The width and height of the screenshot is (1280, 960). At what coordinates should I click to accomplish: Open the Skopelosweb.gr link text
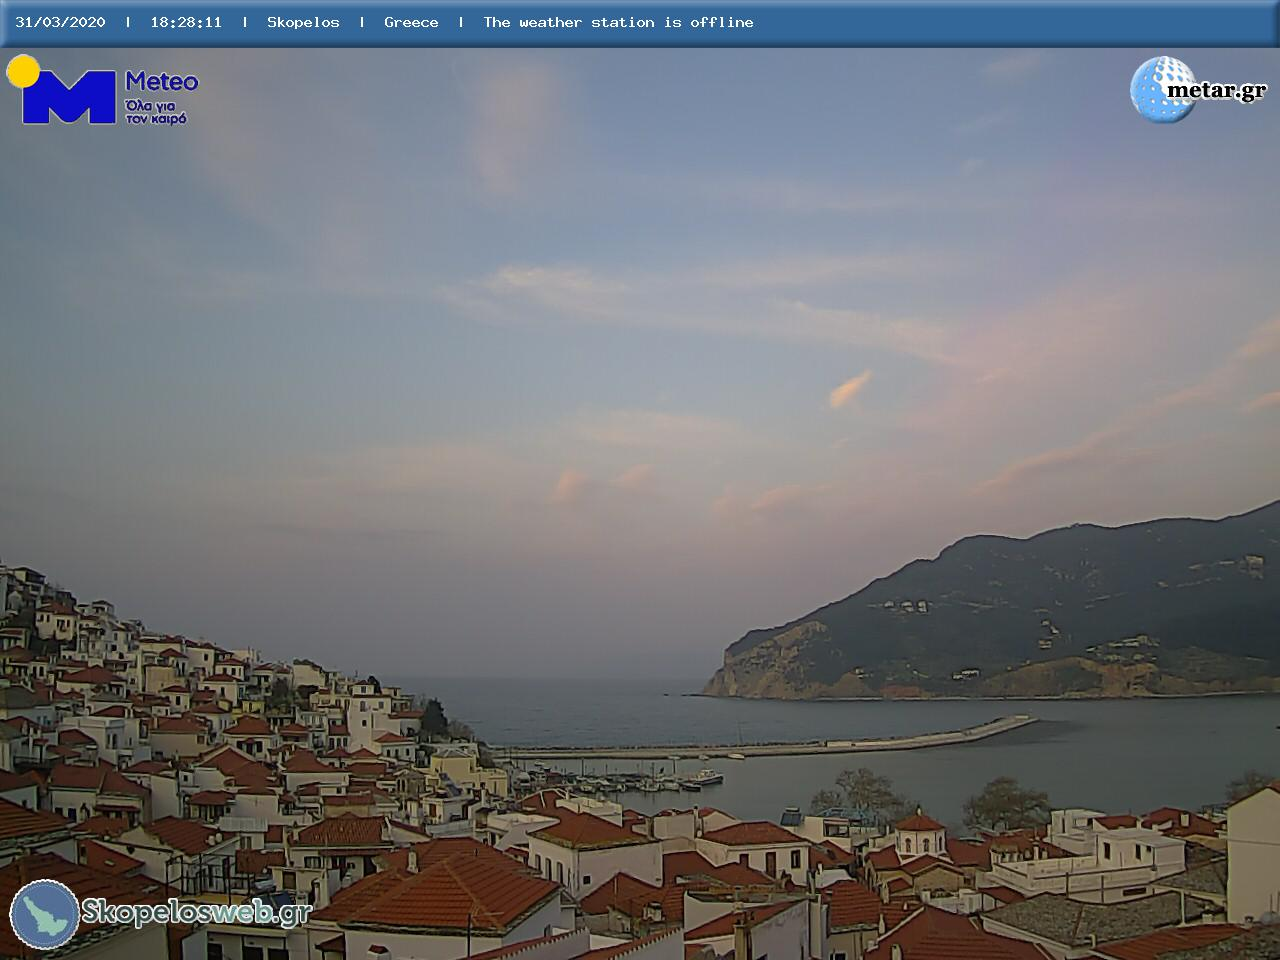(x=196, y=912)
